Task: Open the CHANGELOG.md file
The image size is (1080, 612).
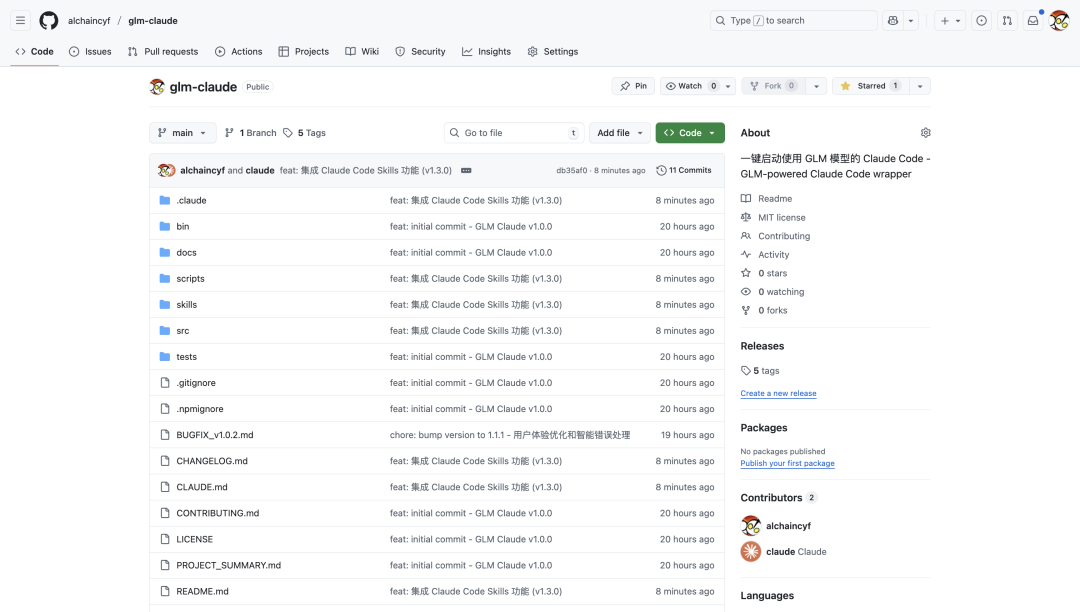Action: pyautogui.click(x=211, y=461)
